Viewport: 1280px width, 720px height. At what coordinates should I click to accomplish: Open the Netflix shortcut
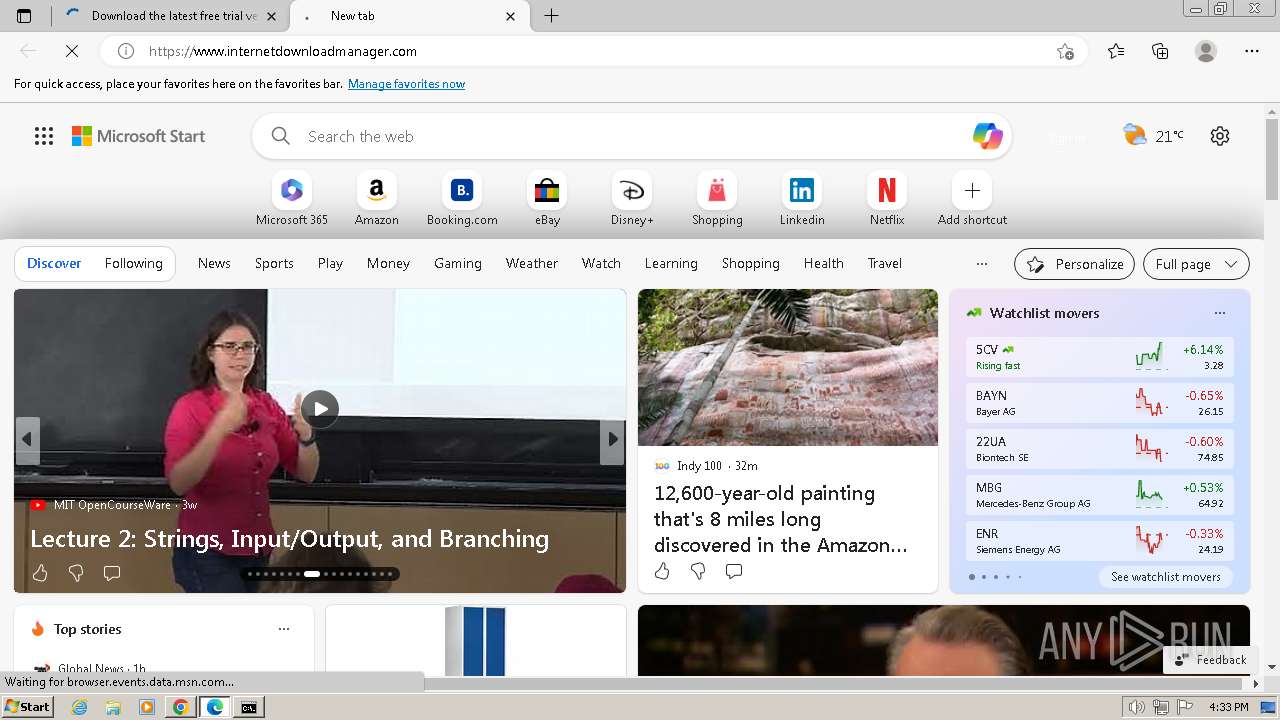pyautogui.click(x=887, y=199)
